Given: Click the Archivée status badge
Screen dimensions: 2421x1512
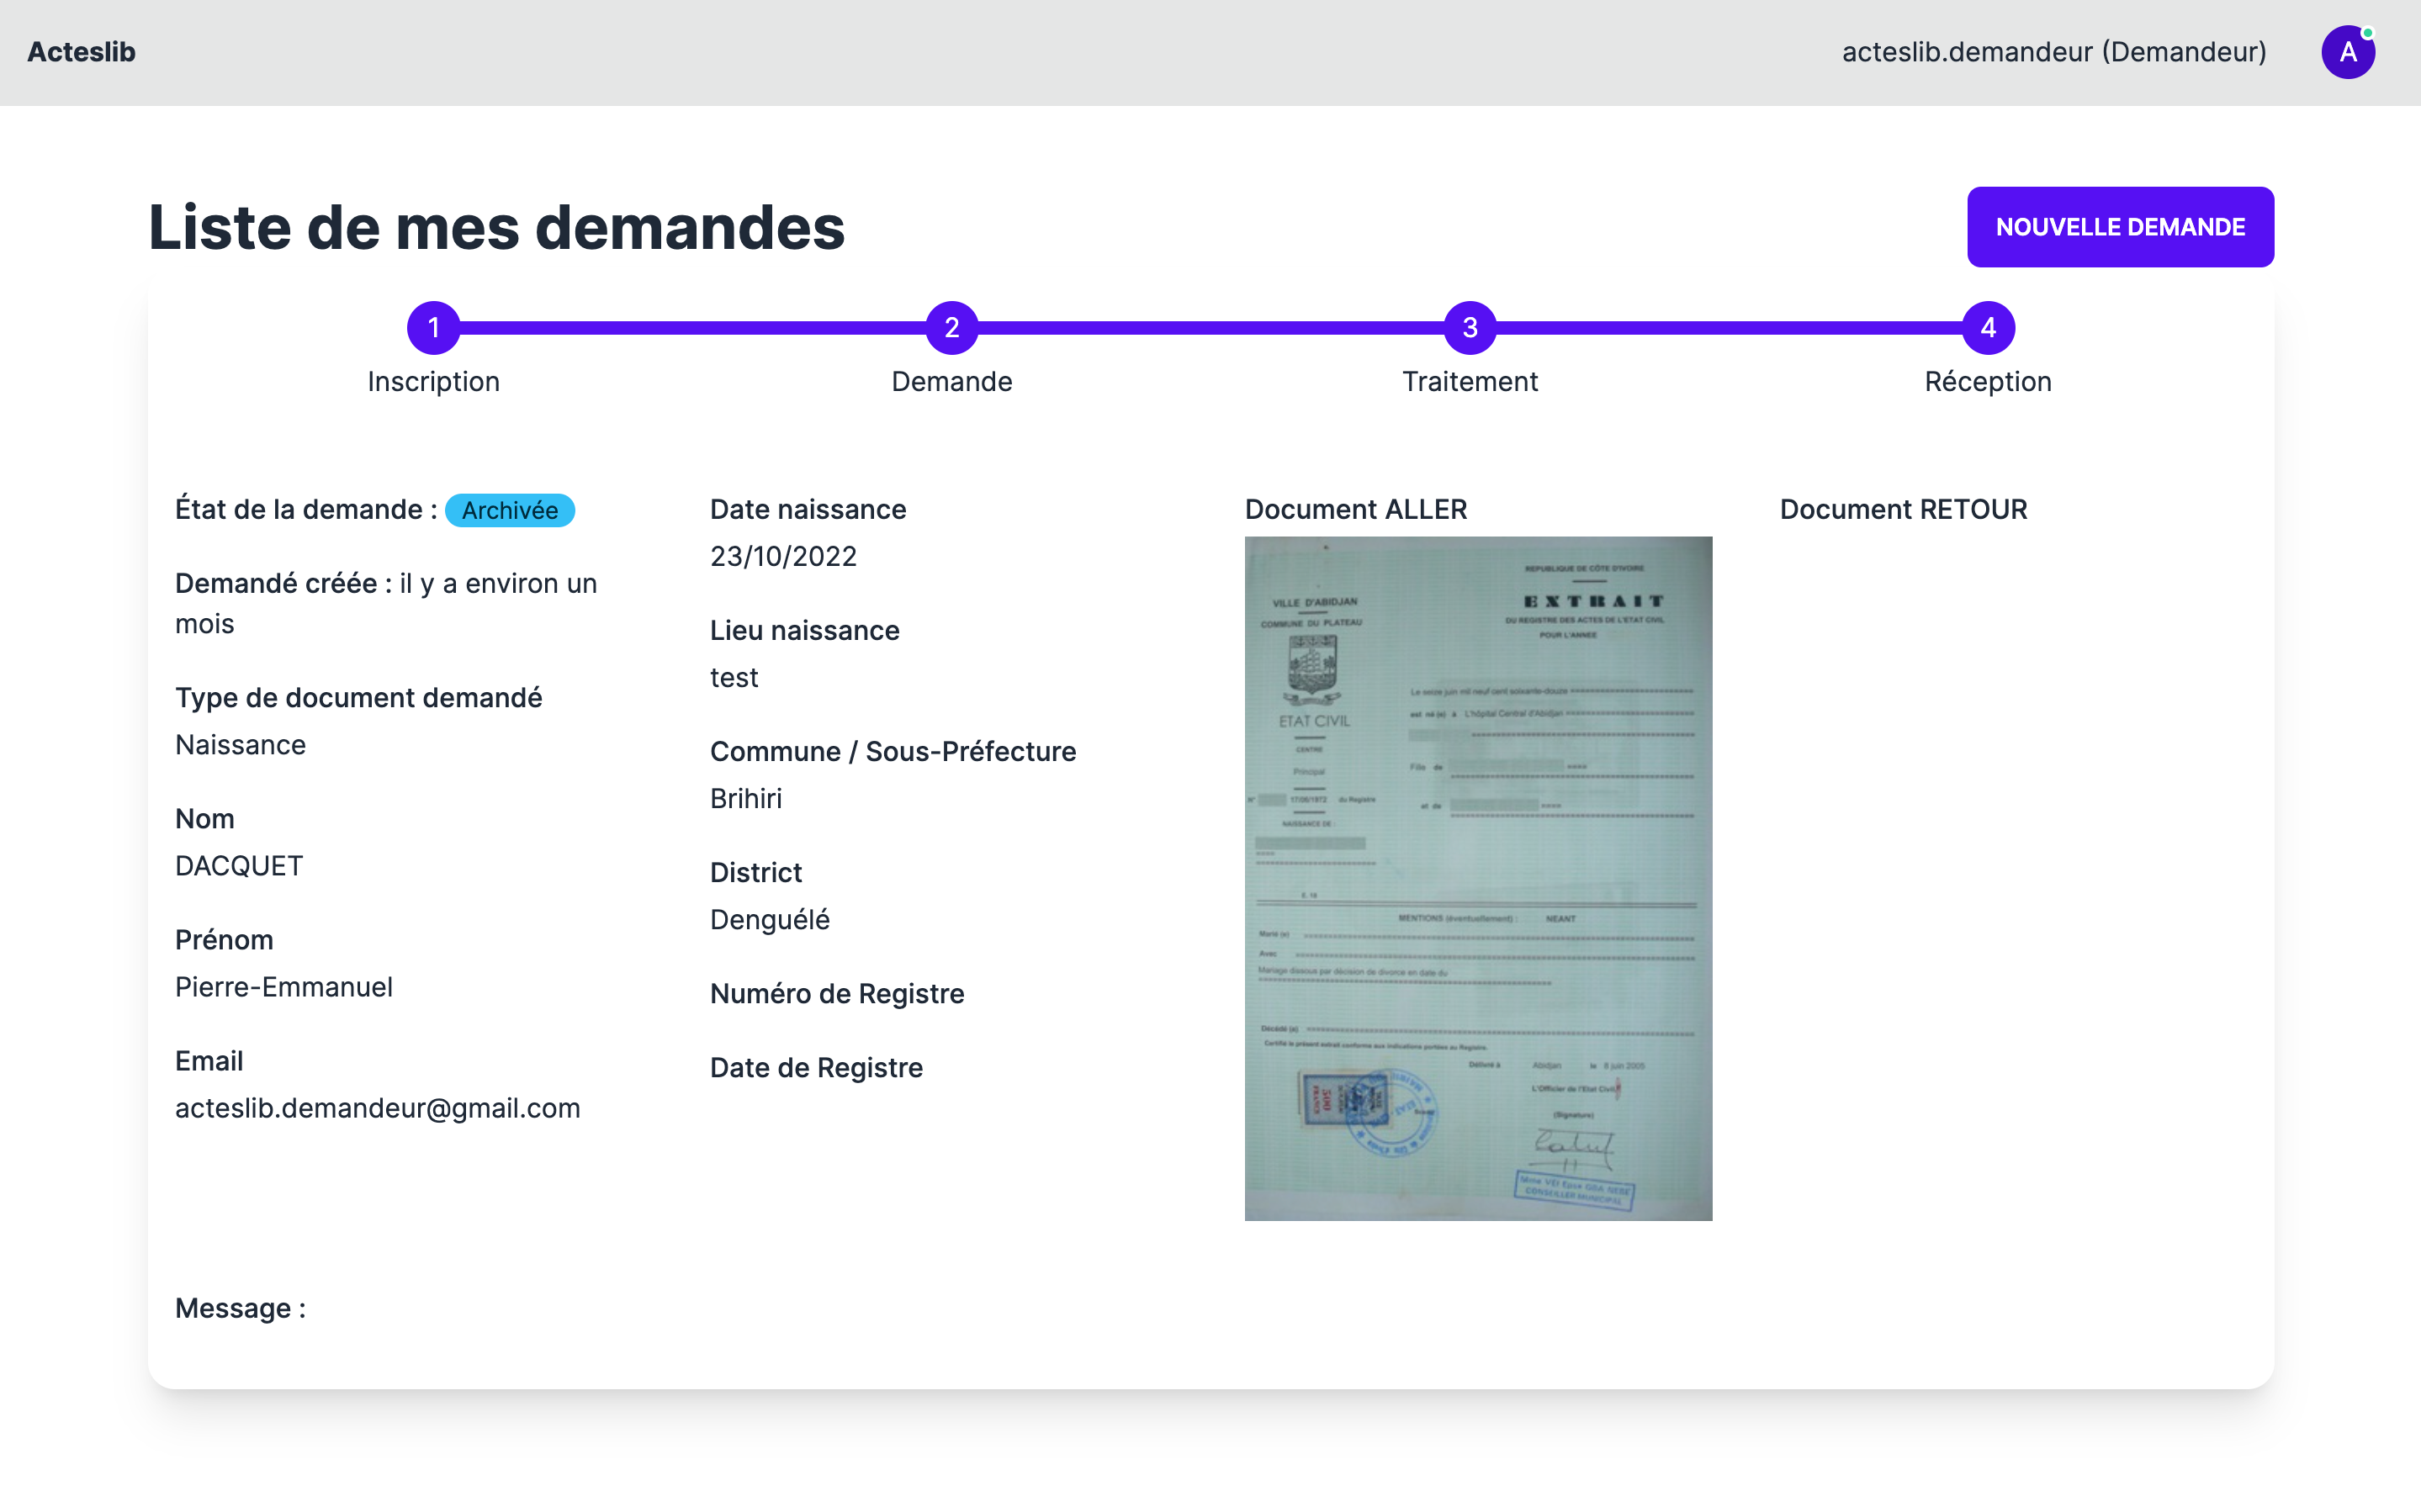Looking at the screenshot, I should click(x=509, y=510).
